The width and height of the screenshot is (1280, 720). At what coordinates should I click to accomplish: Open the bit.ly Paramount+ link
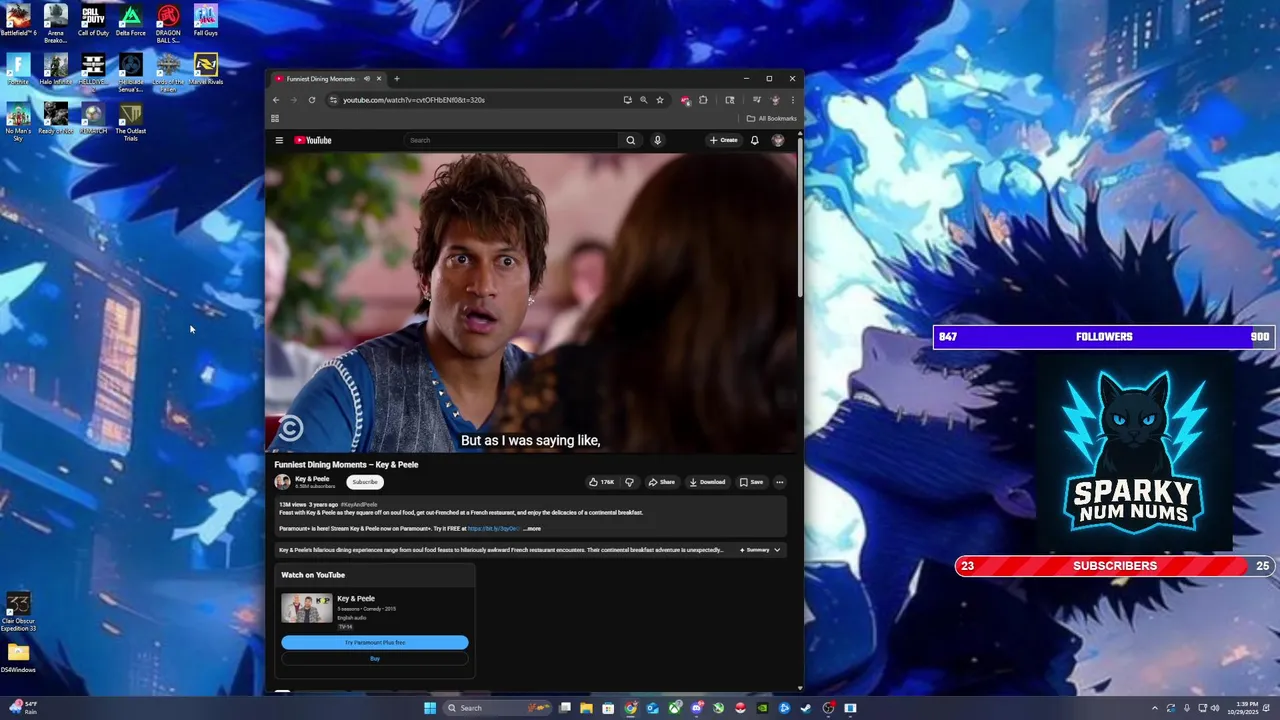(493, 528)
